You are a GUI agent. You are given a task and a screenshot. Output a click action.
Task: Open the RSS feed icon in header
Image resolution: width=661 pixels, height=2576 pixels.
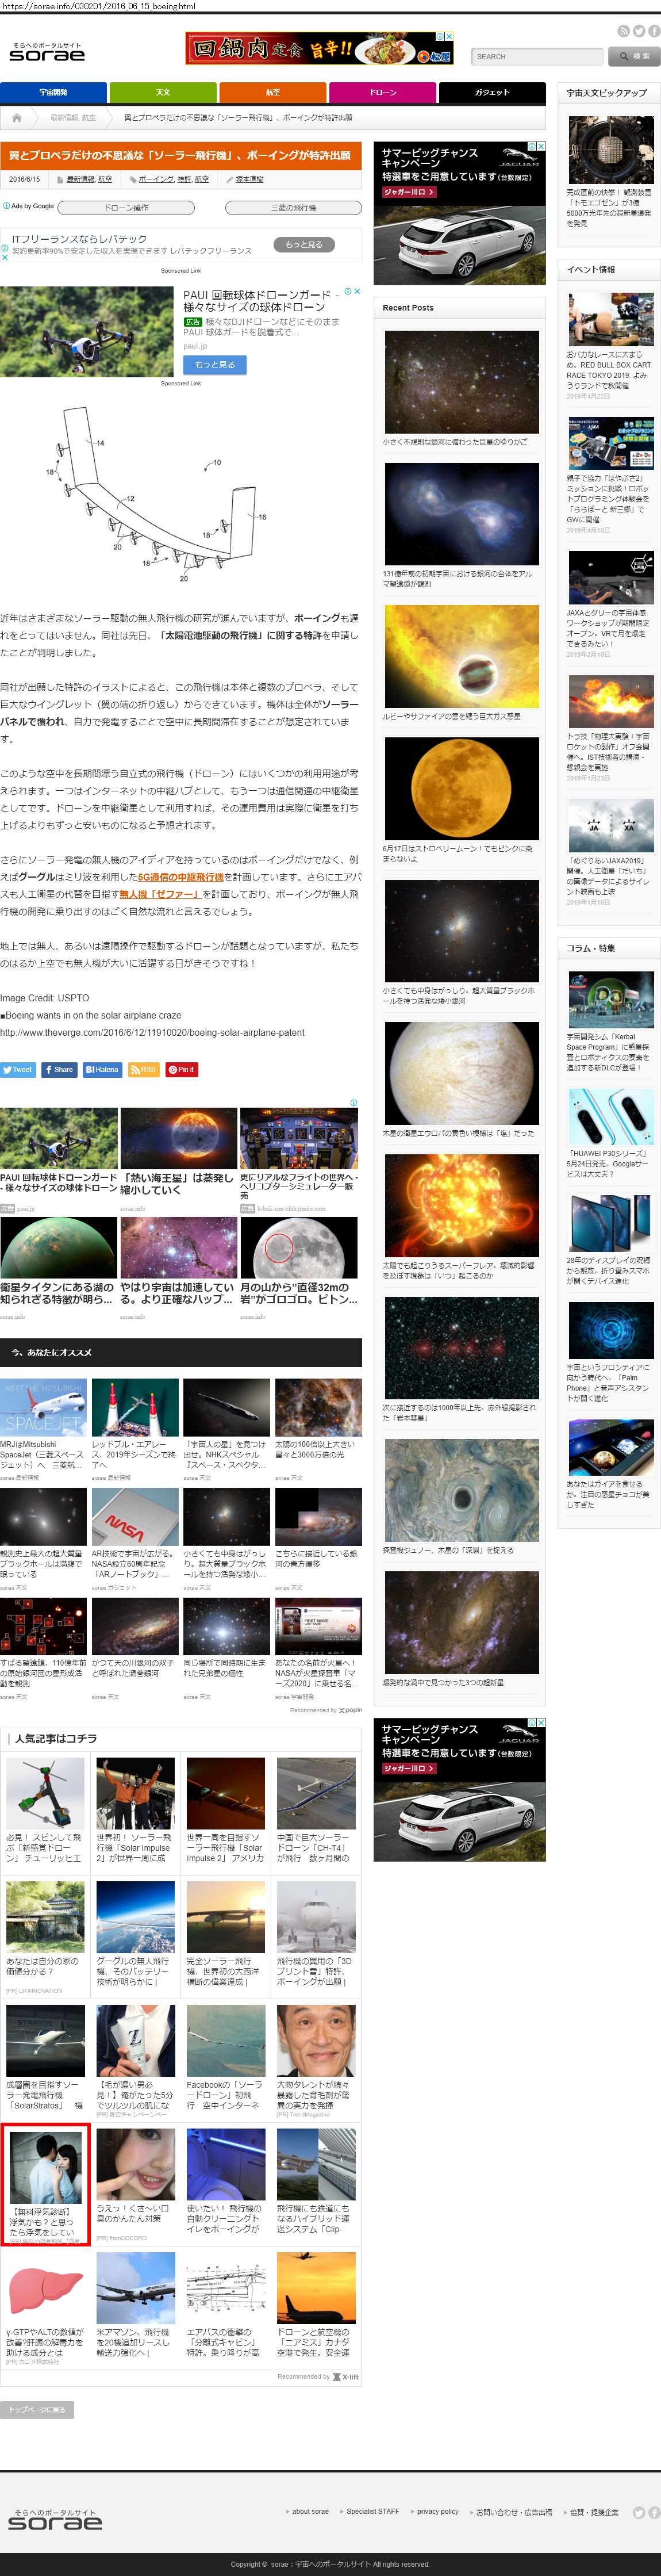click(623, 31)
